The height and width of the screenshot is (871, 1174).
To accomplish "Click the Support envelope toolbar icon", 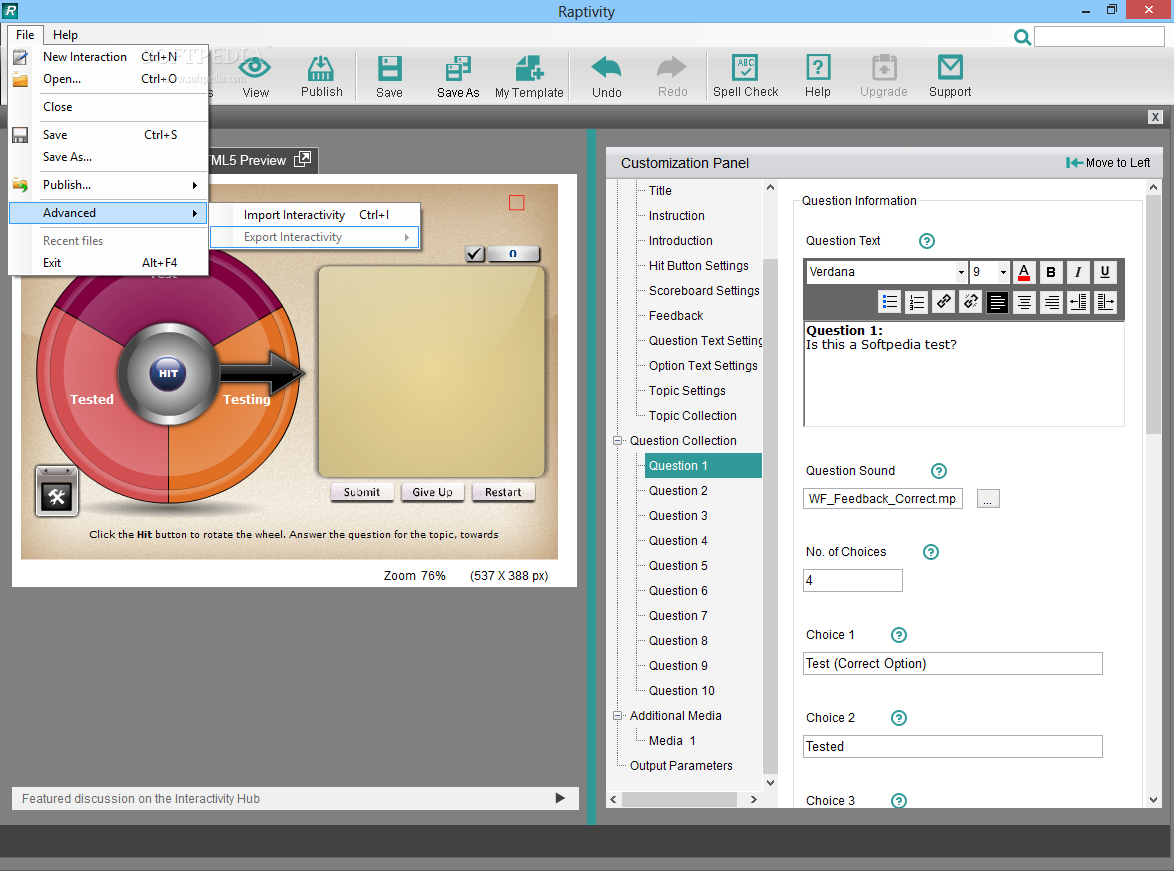I will pos(950,67).
